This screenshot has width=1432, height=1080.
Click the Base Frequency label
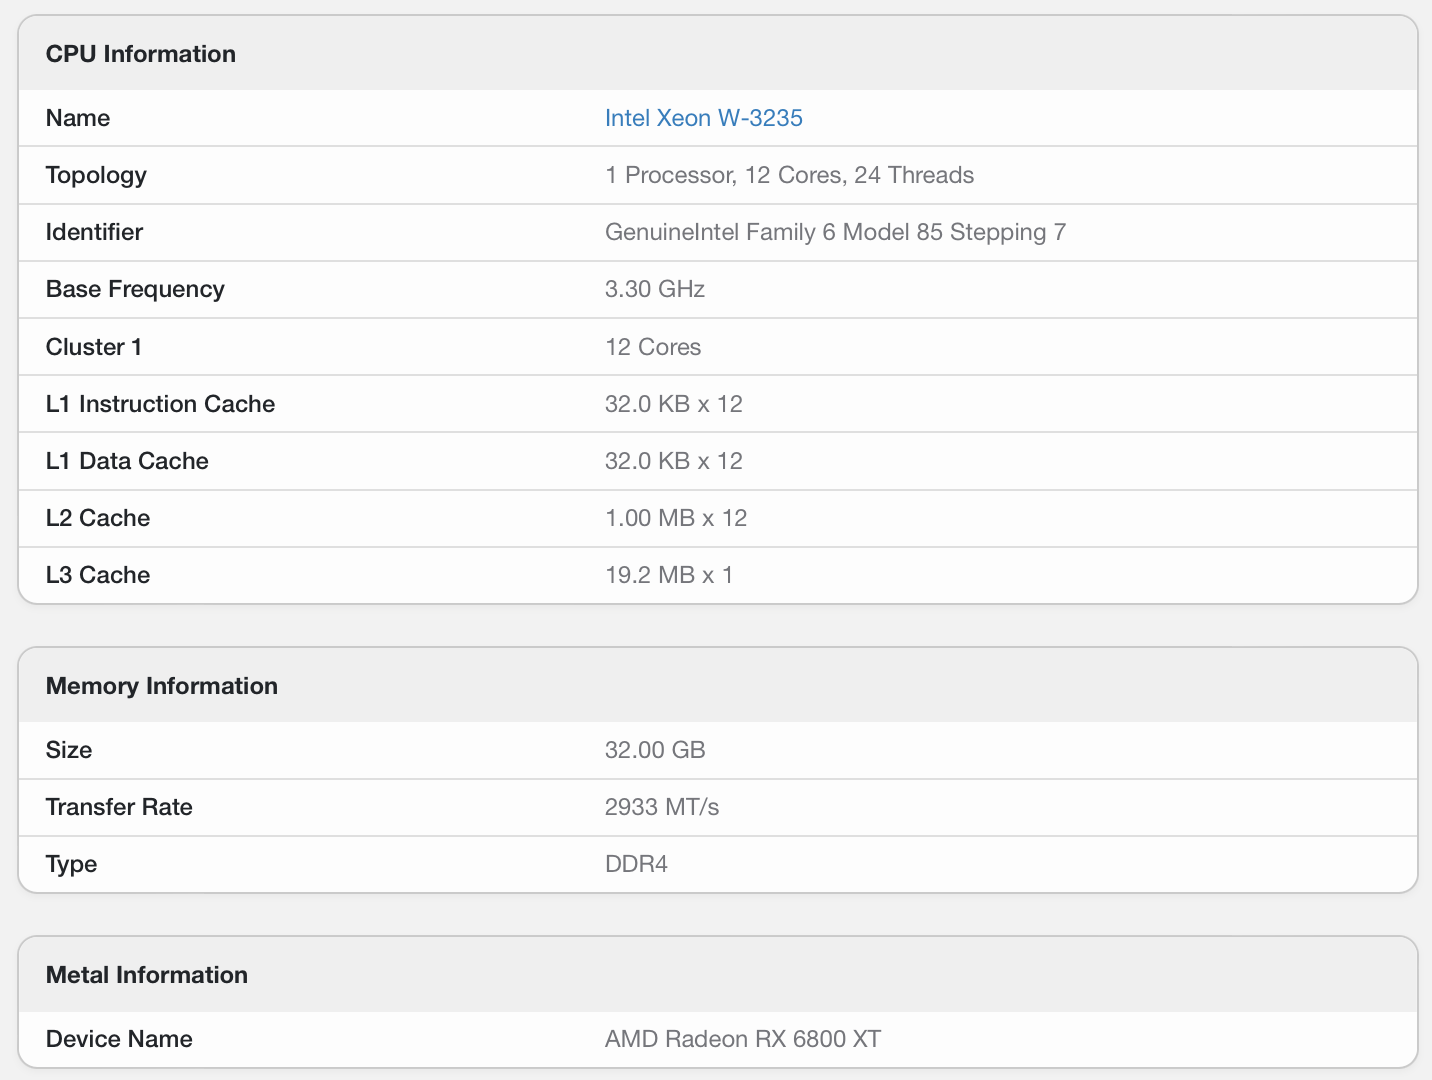pyautogui.click(x=135, y=290)
